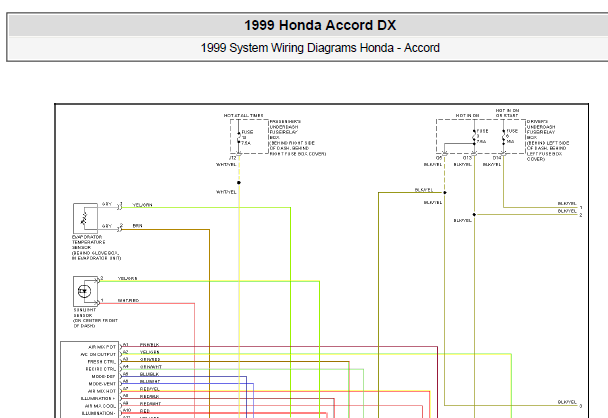Click the GRY label at evaporator sensor pin 1
The image size is (608, 418).
[x=107, y=204]
